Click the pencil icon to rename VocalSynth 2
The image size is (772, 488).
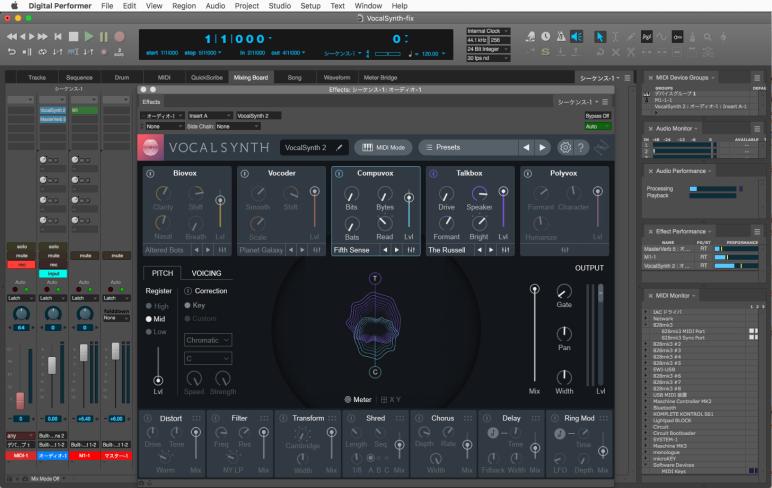(339, 147)
